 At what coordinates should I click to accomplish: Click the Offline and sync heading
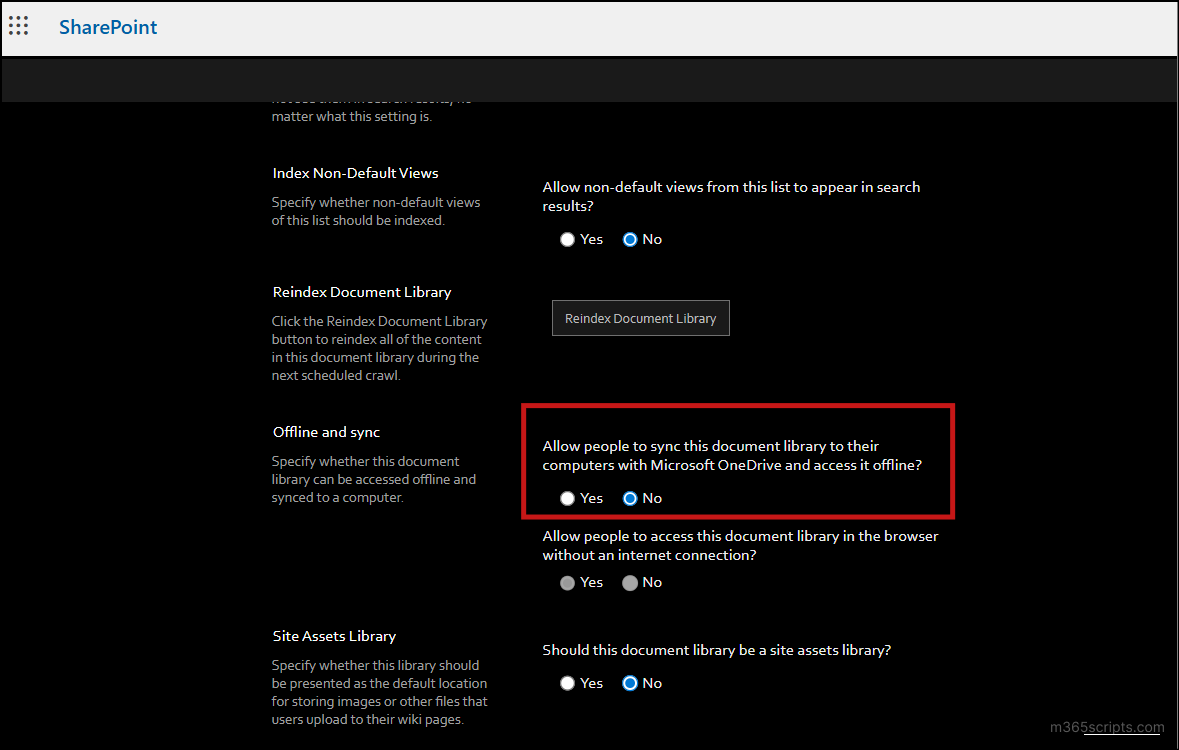tap(326, 432)
